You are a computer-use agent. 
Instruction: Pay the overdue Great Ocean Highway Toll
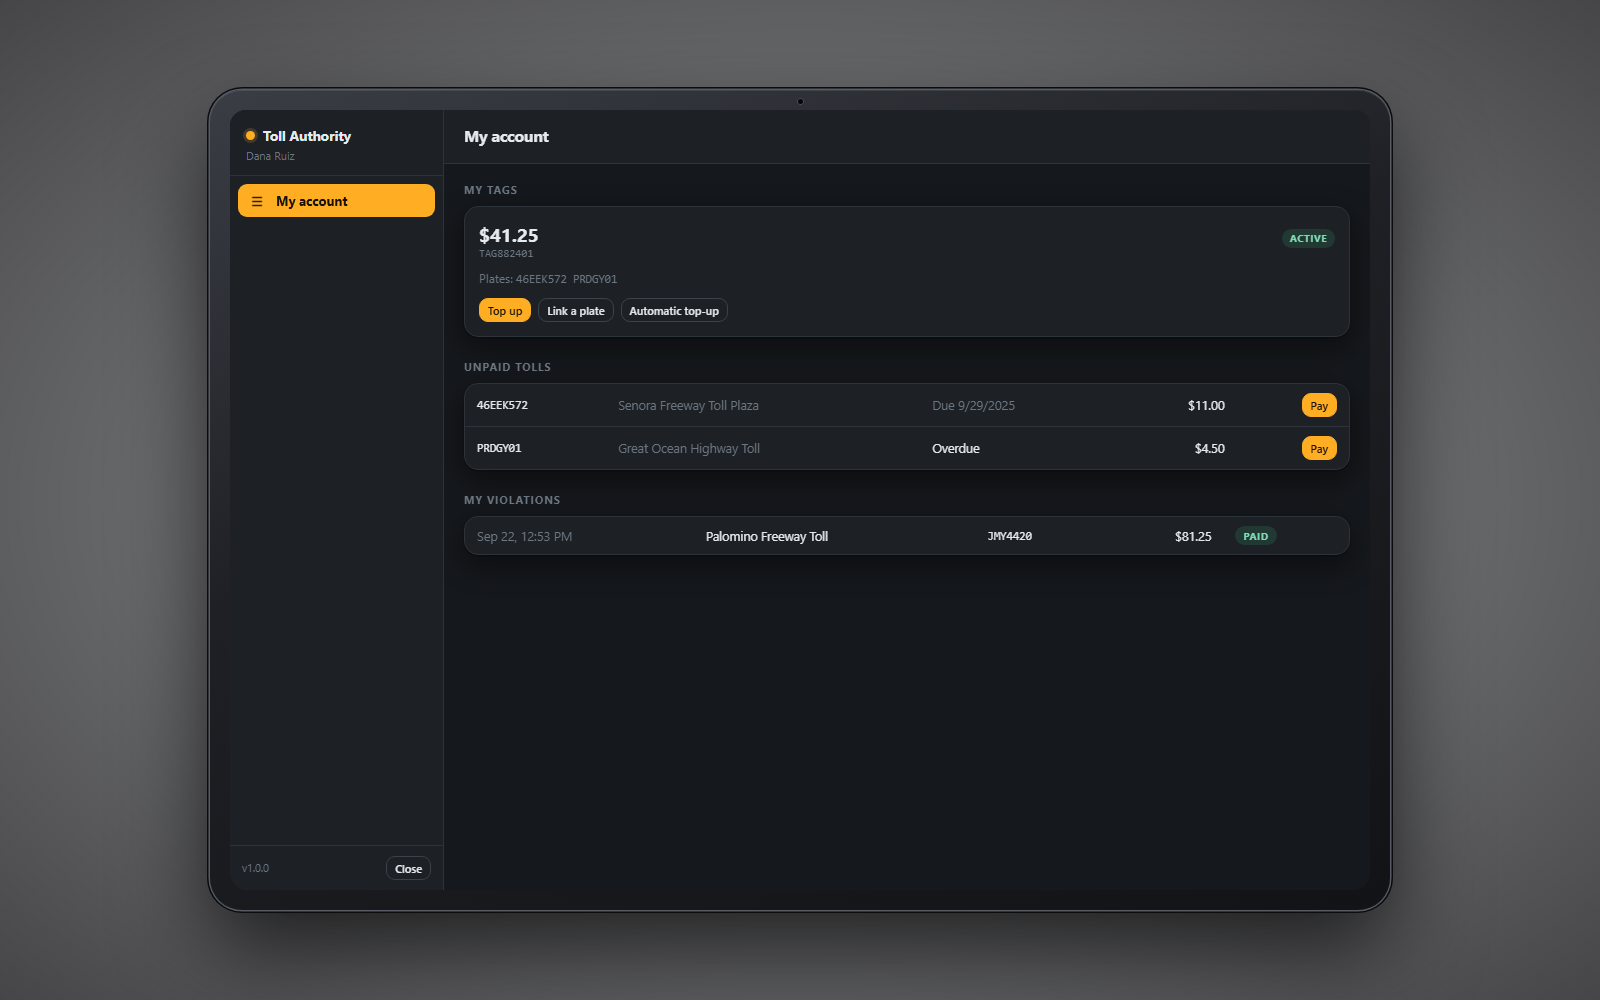1319,448
